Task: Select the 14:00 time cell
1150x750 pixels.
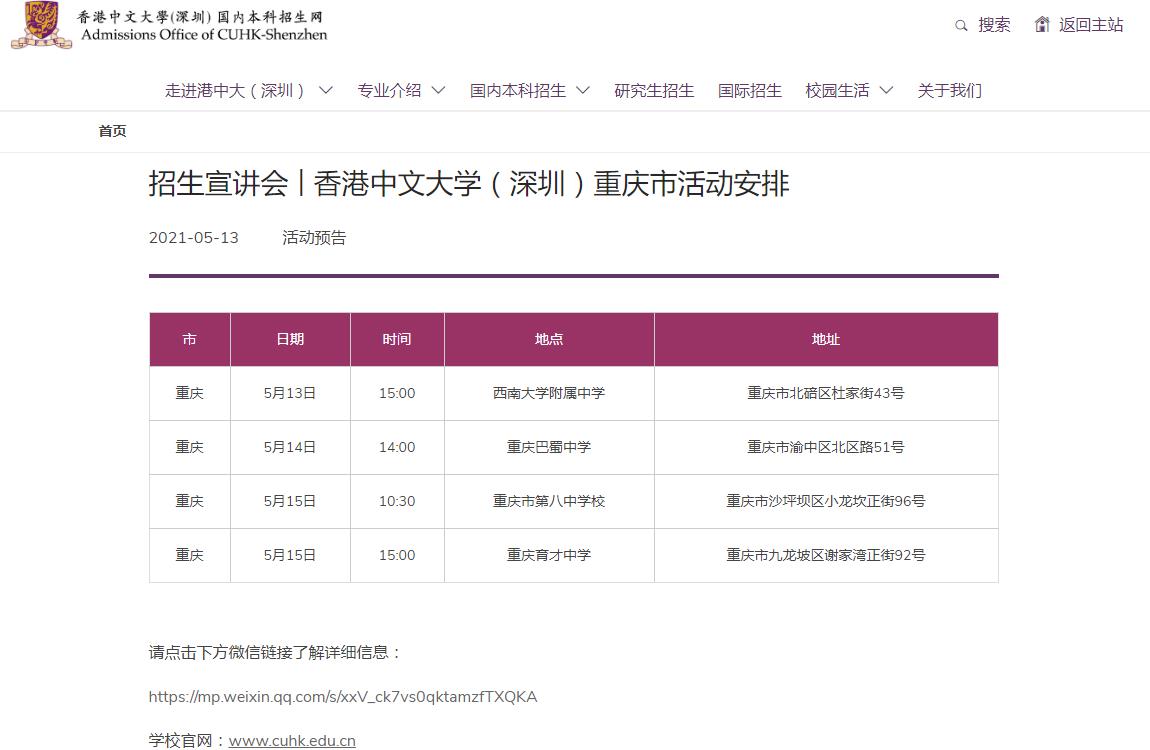Action: [x=397, y=447]
